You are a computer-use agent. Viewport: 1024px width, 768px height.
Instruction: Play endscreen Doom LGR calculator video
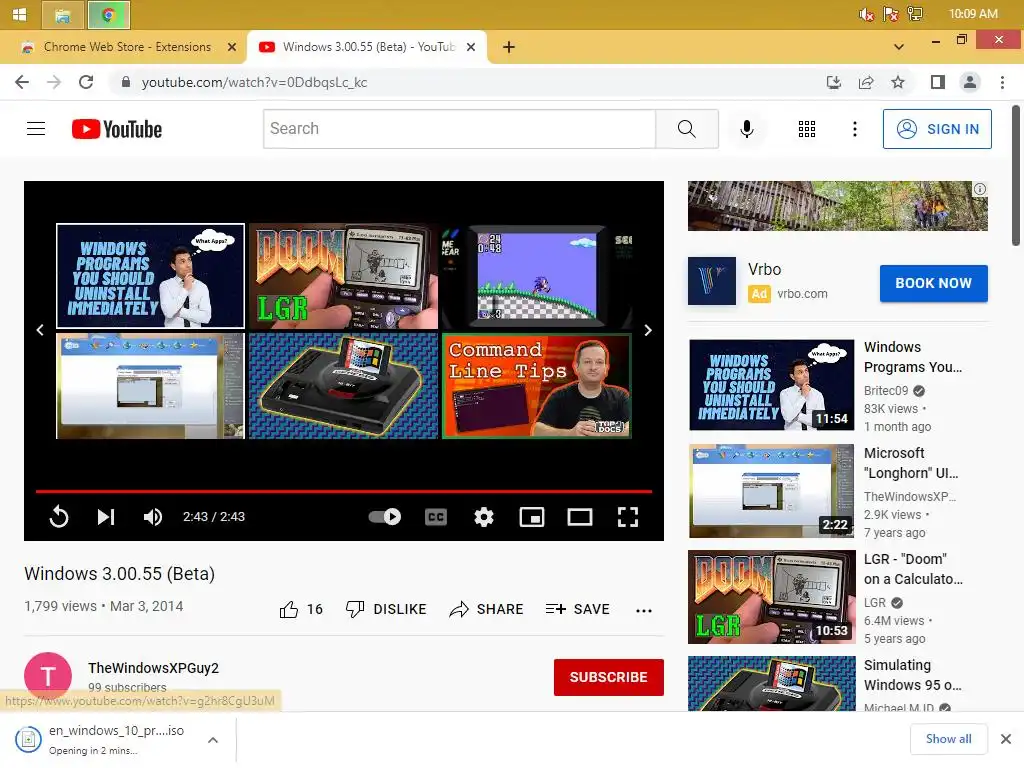point(344,276)
